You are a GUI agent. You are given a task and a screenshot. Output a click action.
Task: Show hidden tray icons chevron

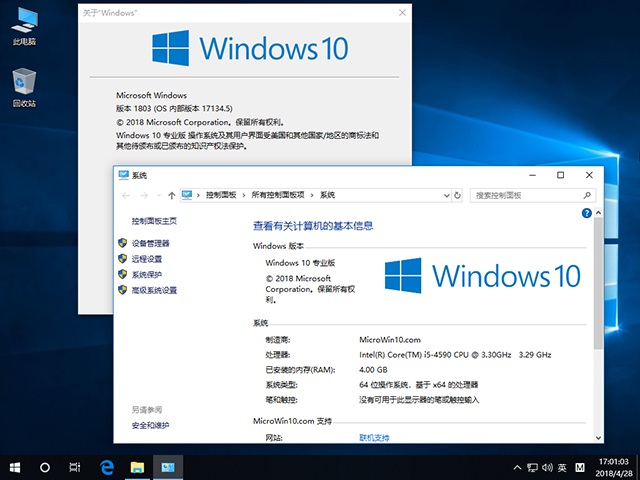[x=517, y=467]
